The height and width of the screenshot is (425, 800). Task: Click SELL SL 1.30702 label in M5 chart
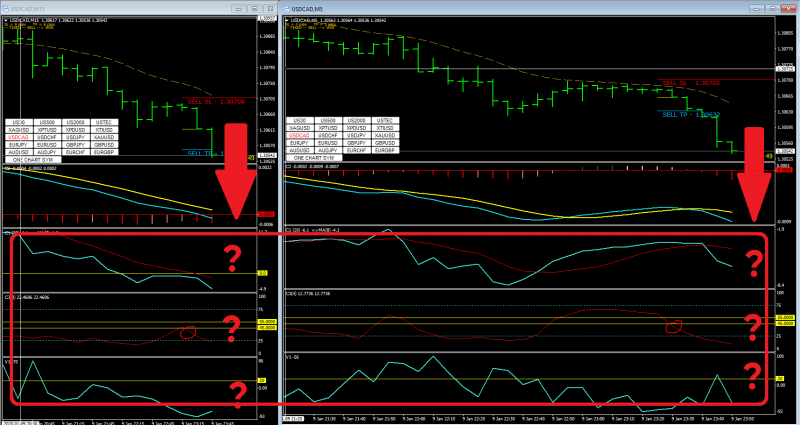click(x=691, y=83)
